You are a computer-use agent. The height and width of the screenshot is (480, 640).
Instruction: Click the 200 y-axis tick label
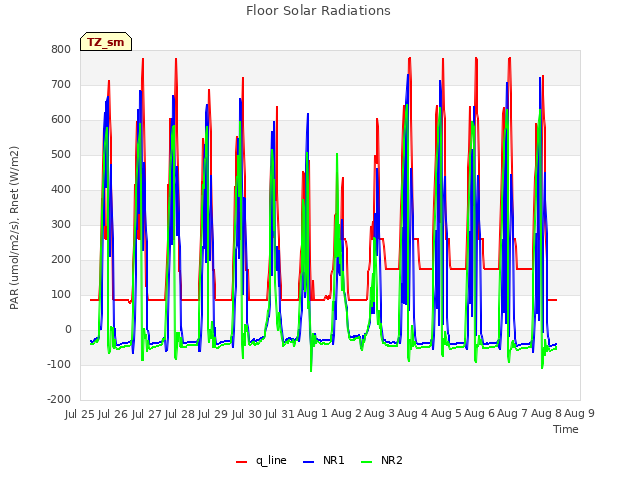pyautogui.click(x=61, y=260)
